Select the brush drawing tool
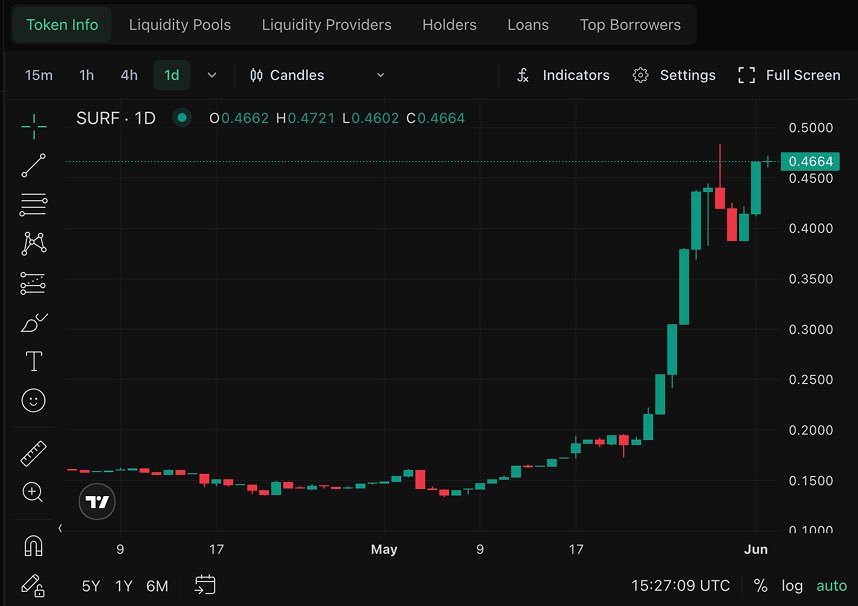The width and height of the screenshot is (858, 606). [34, 322]
